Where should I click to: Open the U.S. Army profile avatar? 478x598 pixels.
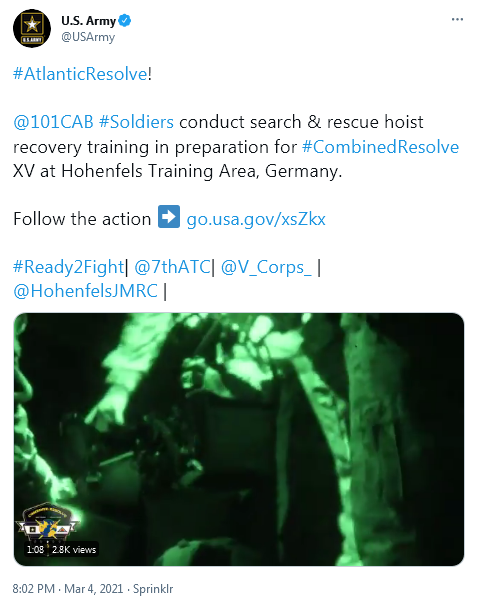[32, 28]
